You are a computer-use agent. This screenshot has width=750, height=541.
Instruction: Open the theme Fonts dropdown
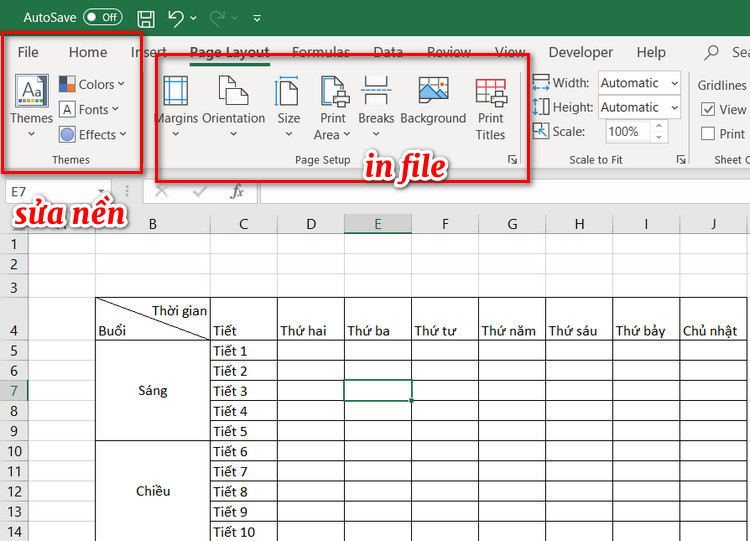[x=89, y=110]
